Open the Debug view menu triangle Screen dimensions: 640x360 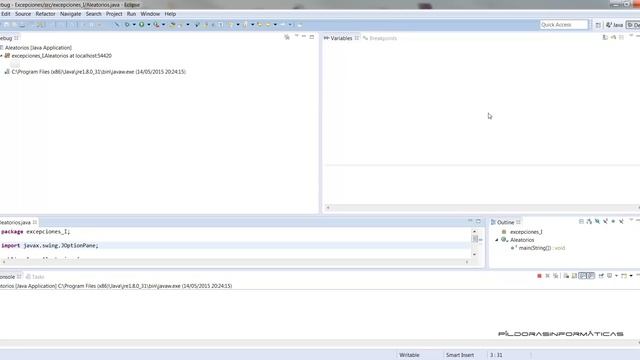[296, 36]
